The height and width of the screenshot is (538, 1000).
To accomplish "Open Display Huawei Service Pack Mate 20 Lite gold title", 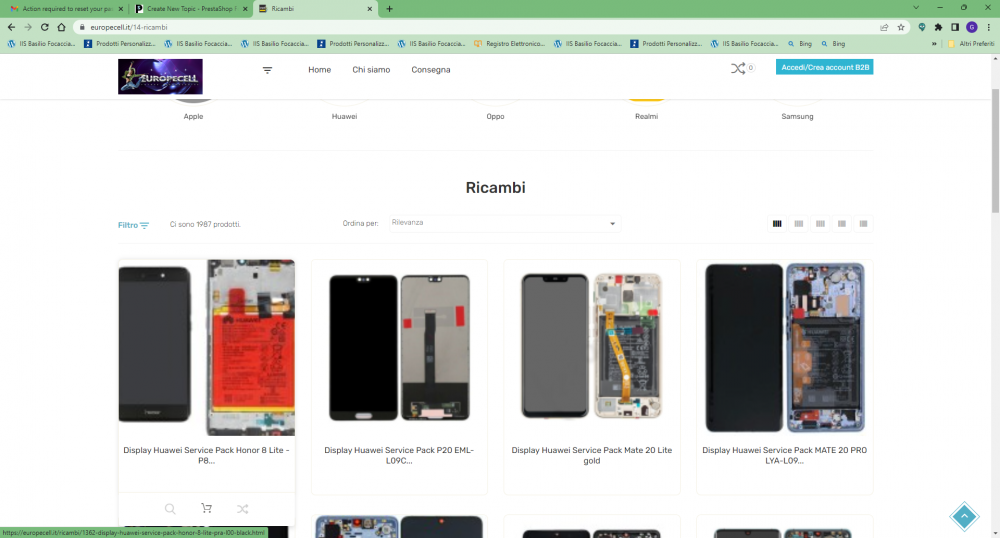I will pos(592,455).
